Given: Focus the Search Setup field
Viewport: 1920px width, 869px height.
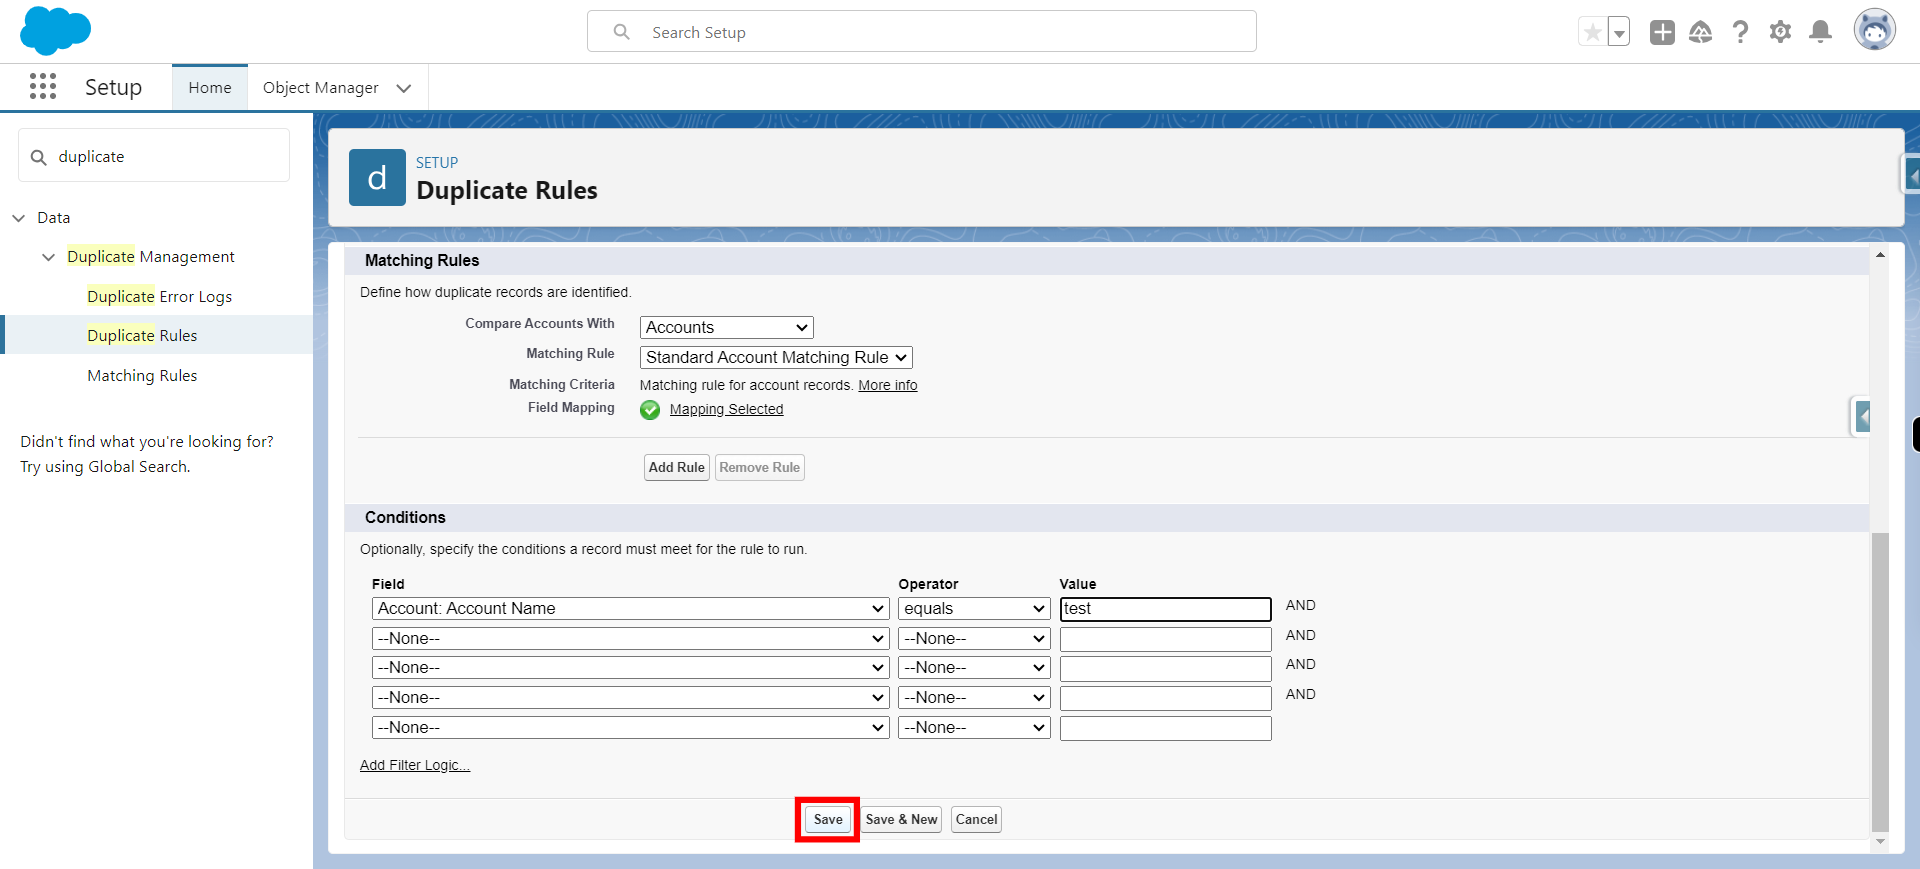Looking at the screenshot, I should point(921,32).
